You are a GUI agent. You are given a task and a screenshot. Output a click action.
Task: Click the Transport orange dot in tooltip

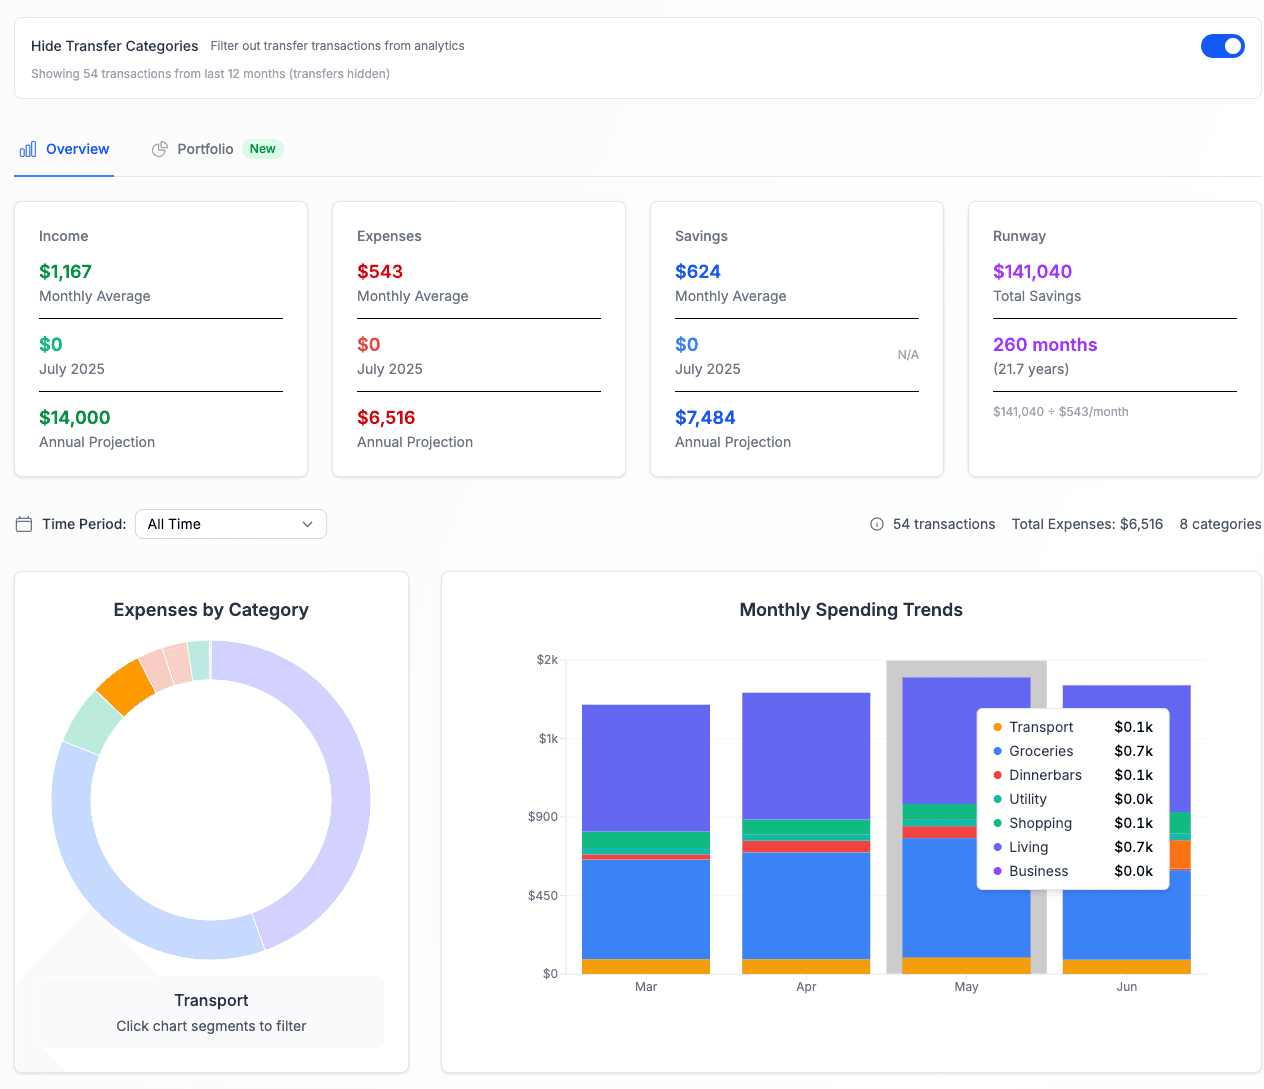coord(998,727)
